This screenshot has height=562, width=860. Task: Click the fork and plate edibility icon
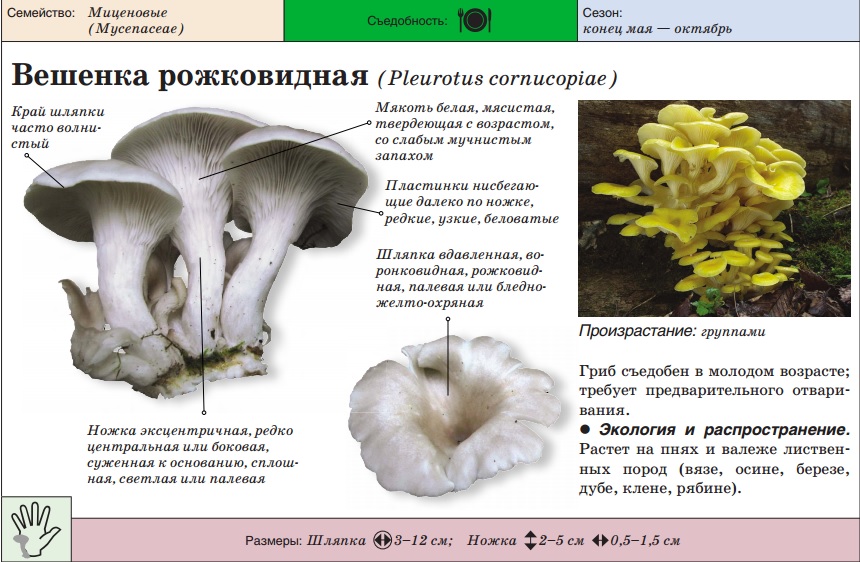point(474,21)
